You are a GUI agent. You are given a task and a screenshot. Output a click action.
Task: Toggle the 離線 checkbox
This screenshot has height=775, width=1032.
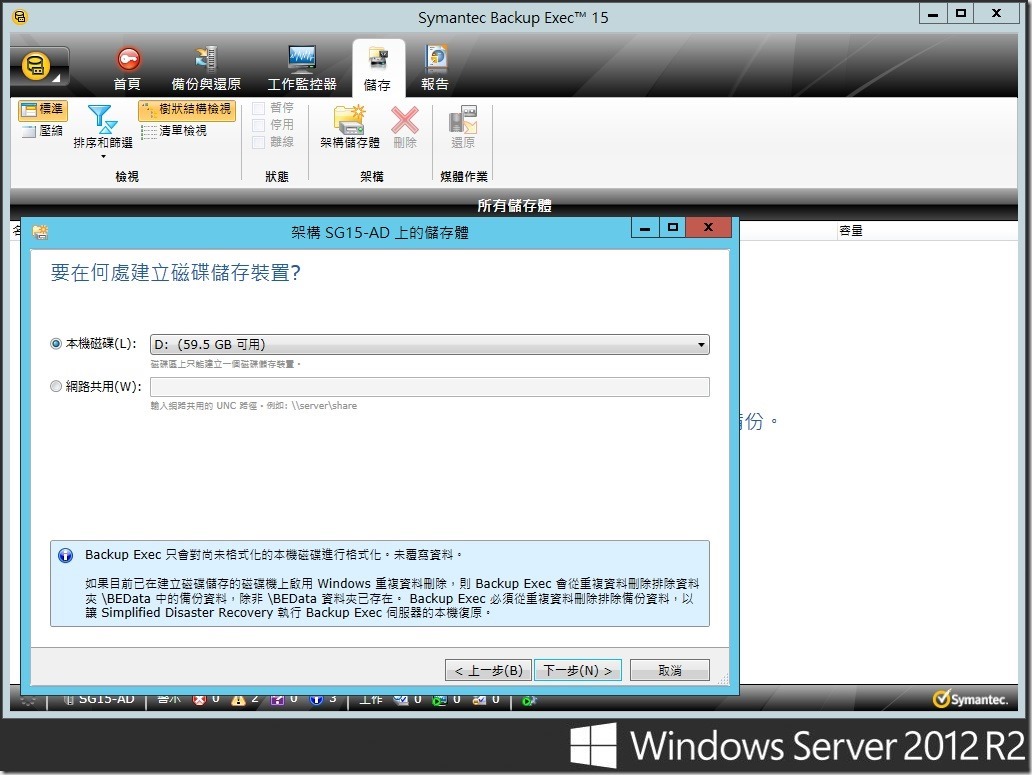point(259,142)
